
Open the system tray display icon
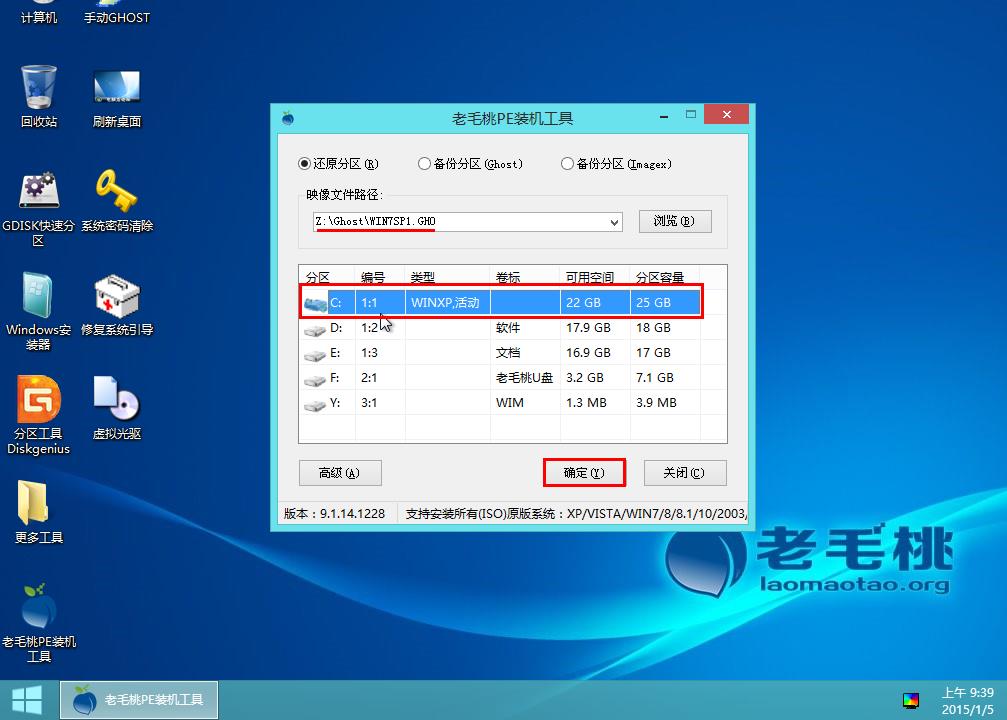(x=911, y=699)
